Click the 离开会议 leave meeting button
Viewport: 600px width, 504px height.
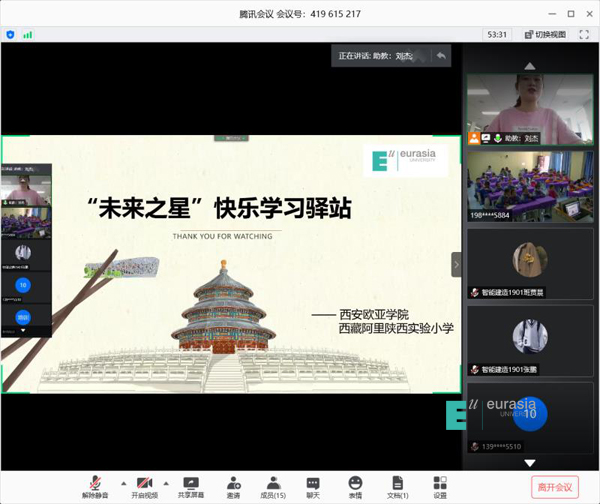click(555, 487)
